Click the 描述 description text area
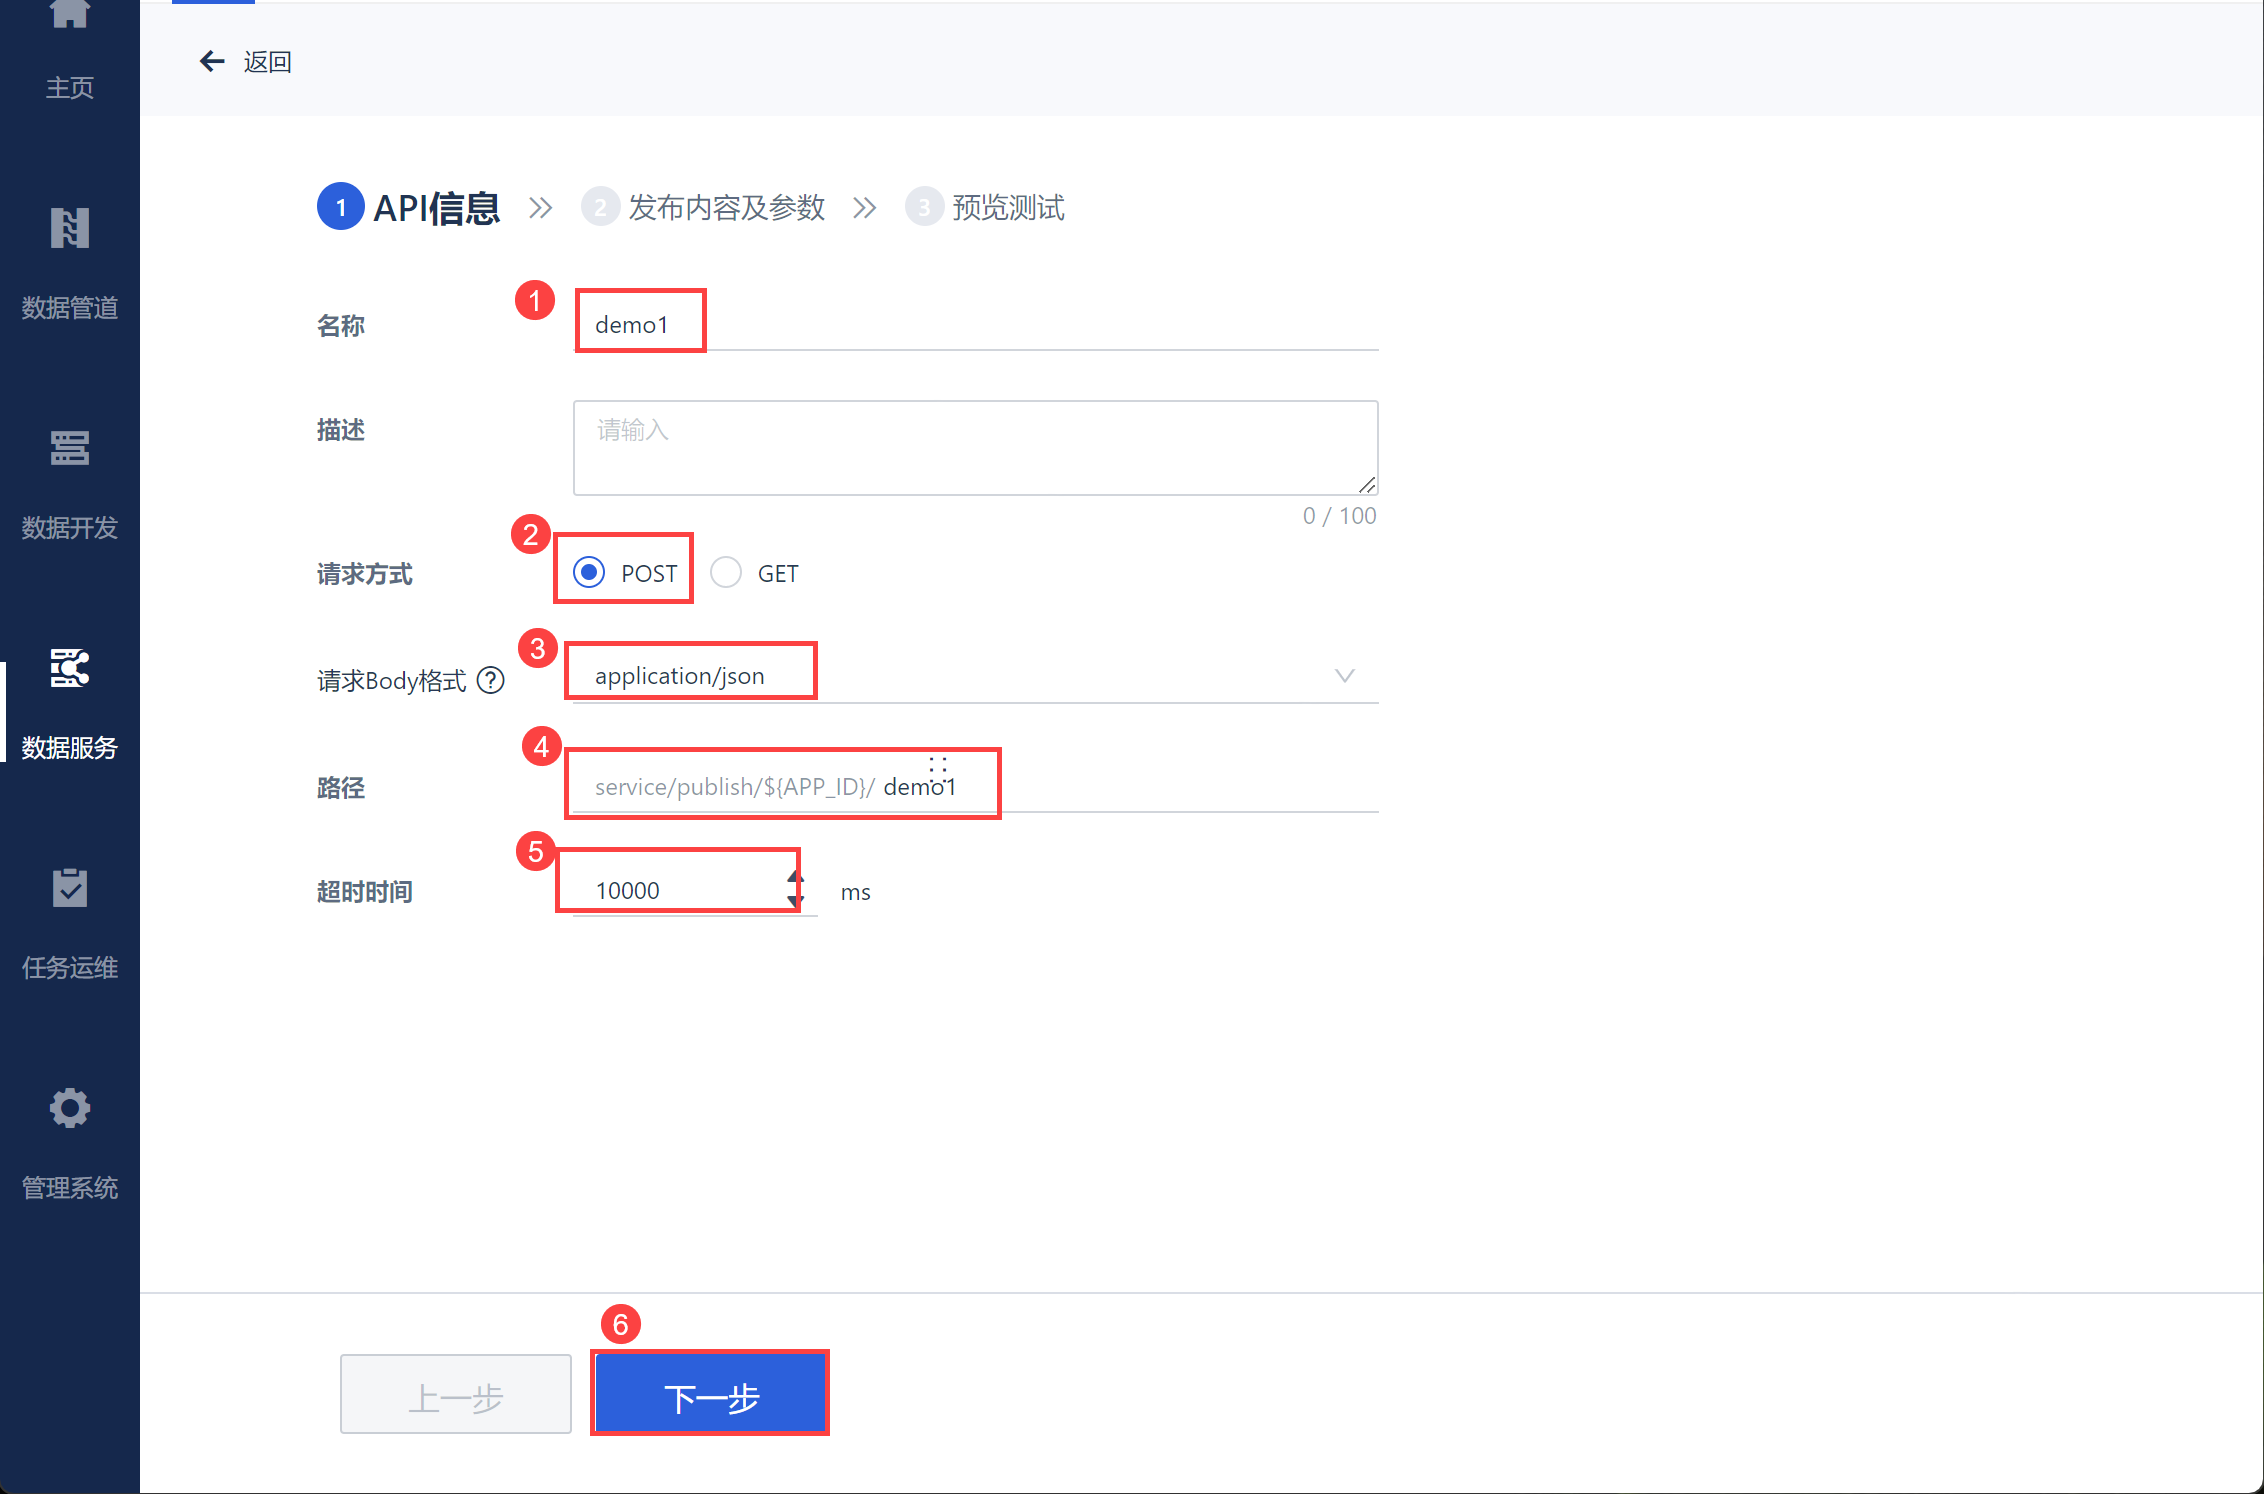The height and width of the screenshot is (1494, 2264). tap(975, 448)
